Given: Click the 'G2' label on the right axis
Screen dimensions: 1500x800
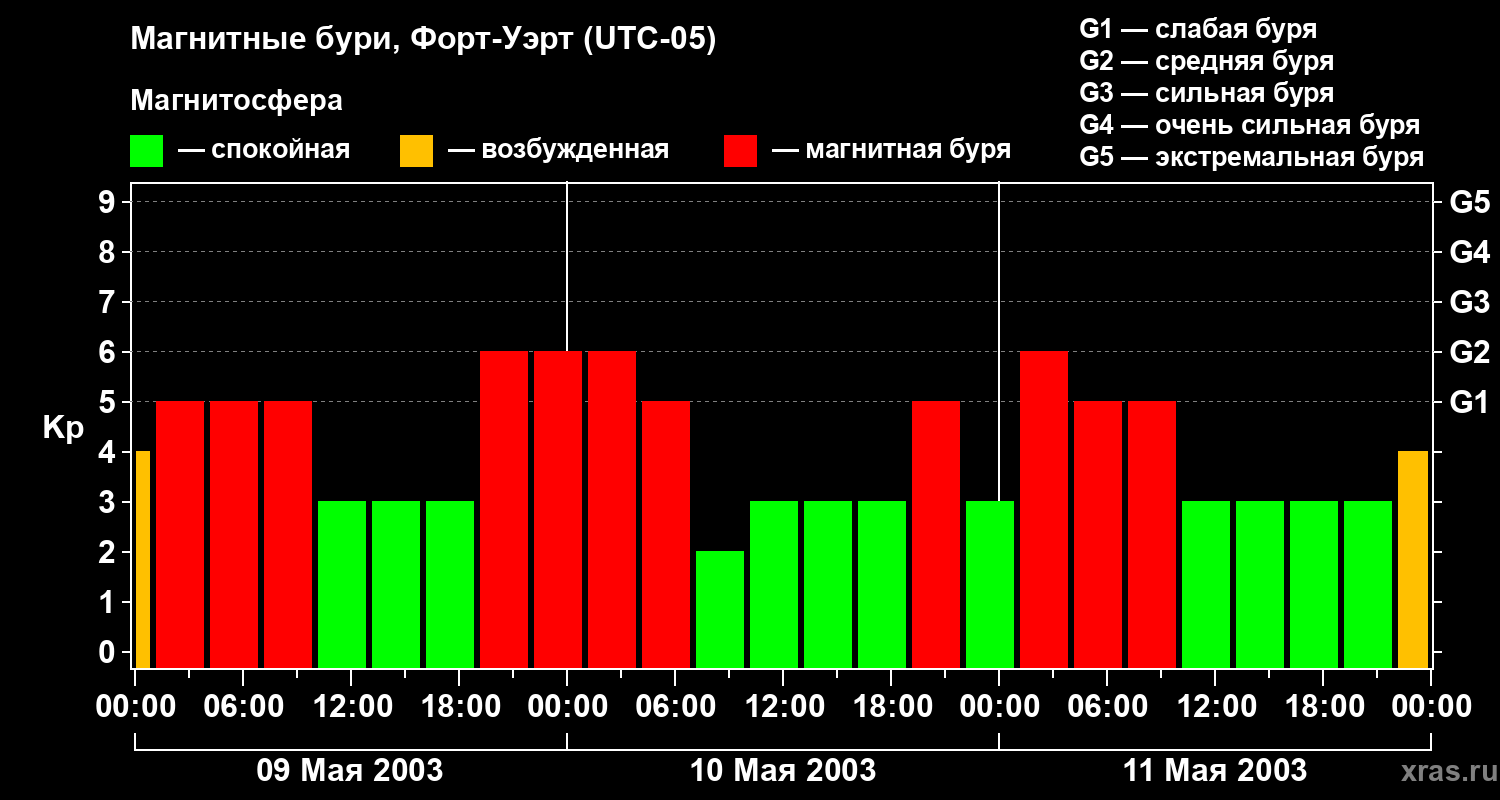Looking at the screenshot, I should pos(1469,352).
